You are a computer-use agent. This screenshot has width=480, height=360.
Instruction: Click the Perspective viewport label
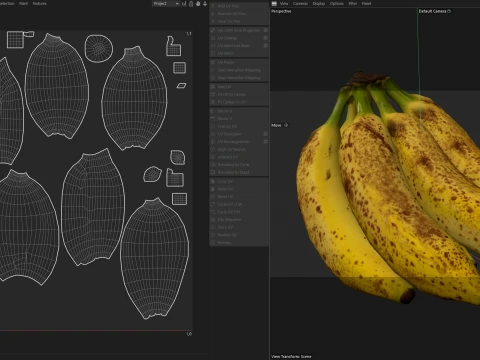click(x=281, y=11)
